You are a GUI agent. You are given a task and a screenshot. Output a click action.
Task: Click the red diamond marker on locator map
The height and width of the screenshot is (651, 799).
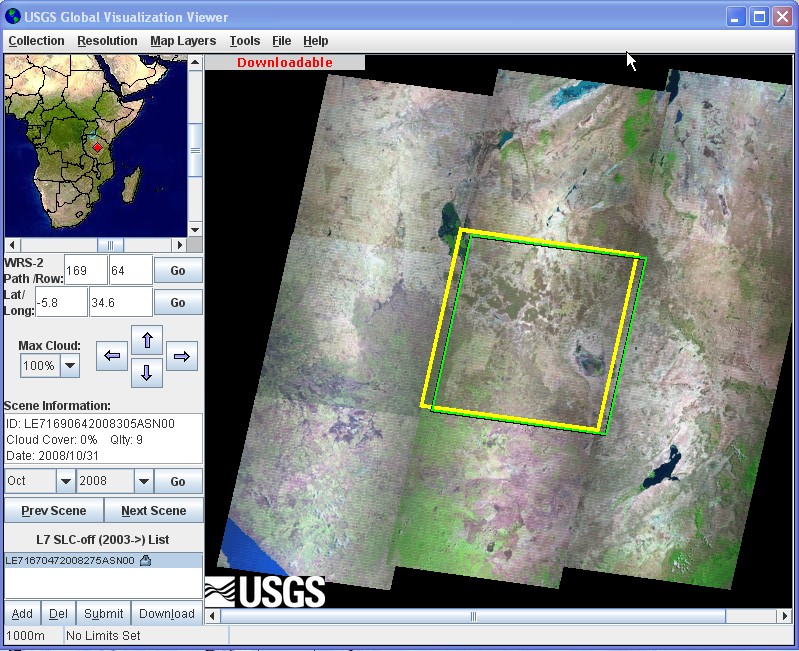[x=97, y=148]
